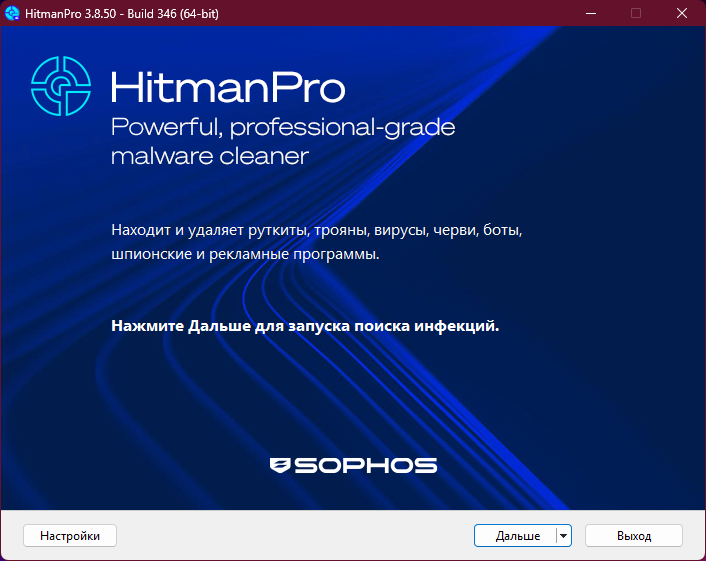The width and height of the screenshot is (706, 561).
Task: Click the text "Нажмите Дальше для запуска поиска инфекций."
Action: (305, 326)
